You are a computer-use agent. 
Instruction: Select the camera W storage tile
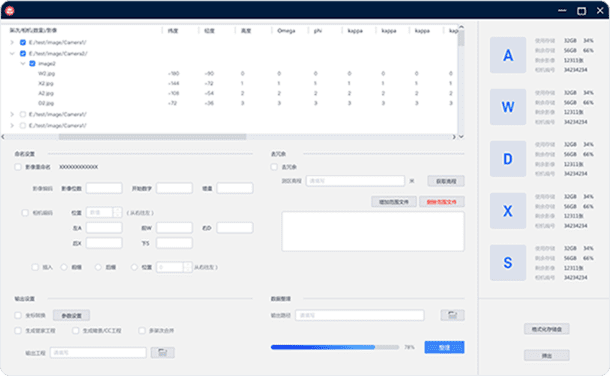[508, 107]
